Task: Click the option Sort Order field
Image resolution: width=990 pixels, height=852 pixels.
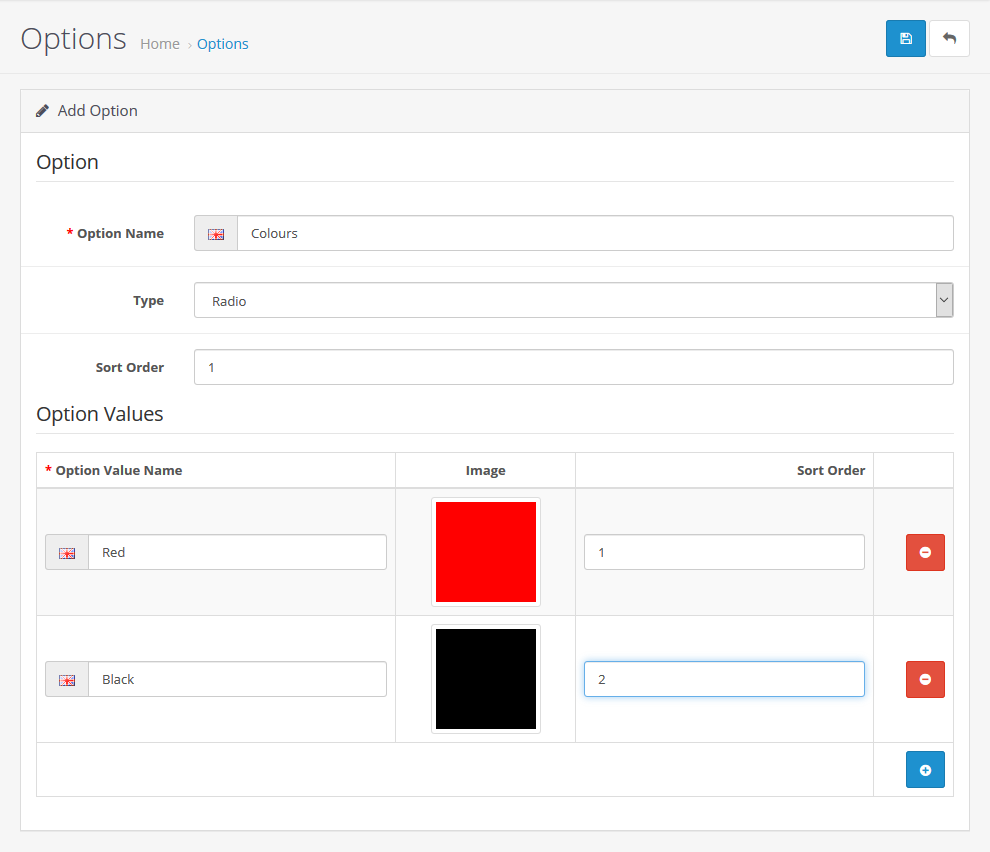Action: coord(573,367)
